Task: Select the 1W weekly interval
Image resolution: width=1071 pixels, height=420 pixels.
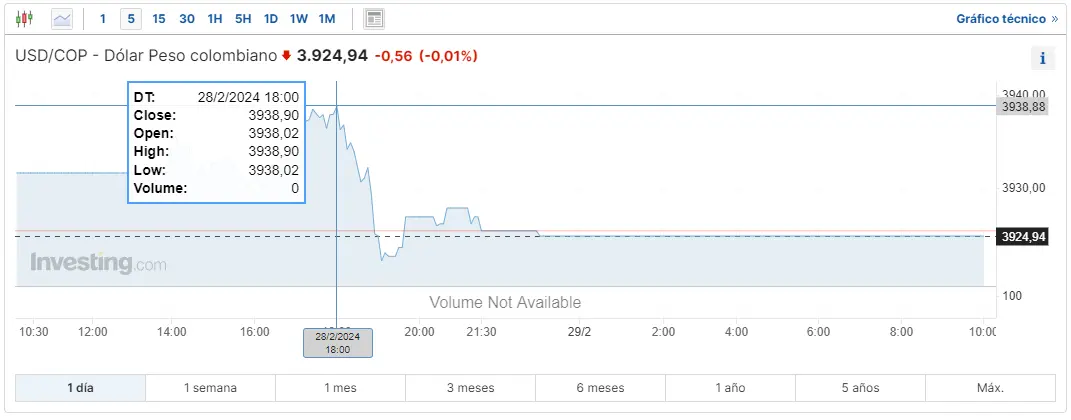Action: tap(298, 18)
